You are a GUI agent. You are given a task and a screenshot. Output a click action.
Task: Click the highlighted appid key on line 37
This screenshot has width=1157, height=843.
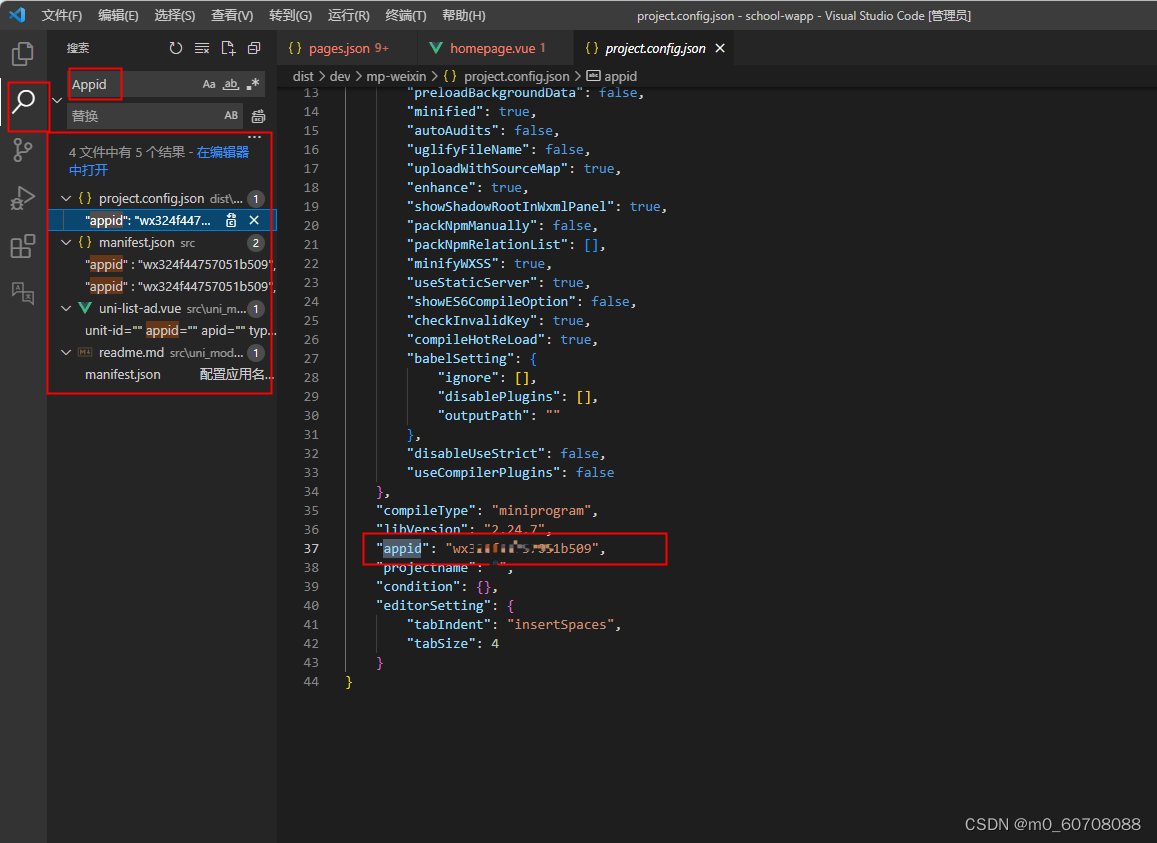402,548
